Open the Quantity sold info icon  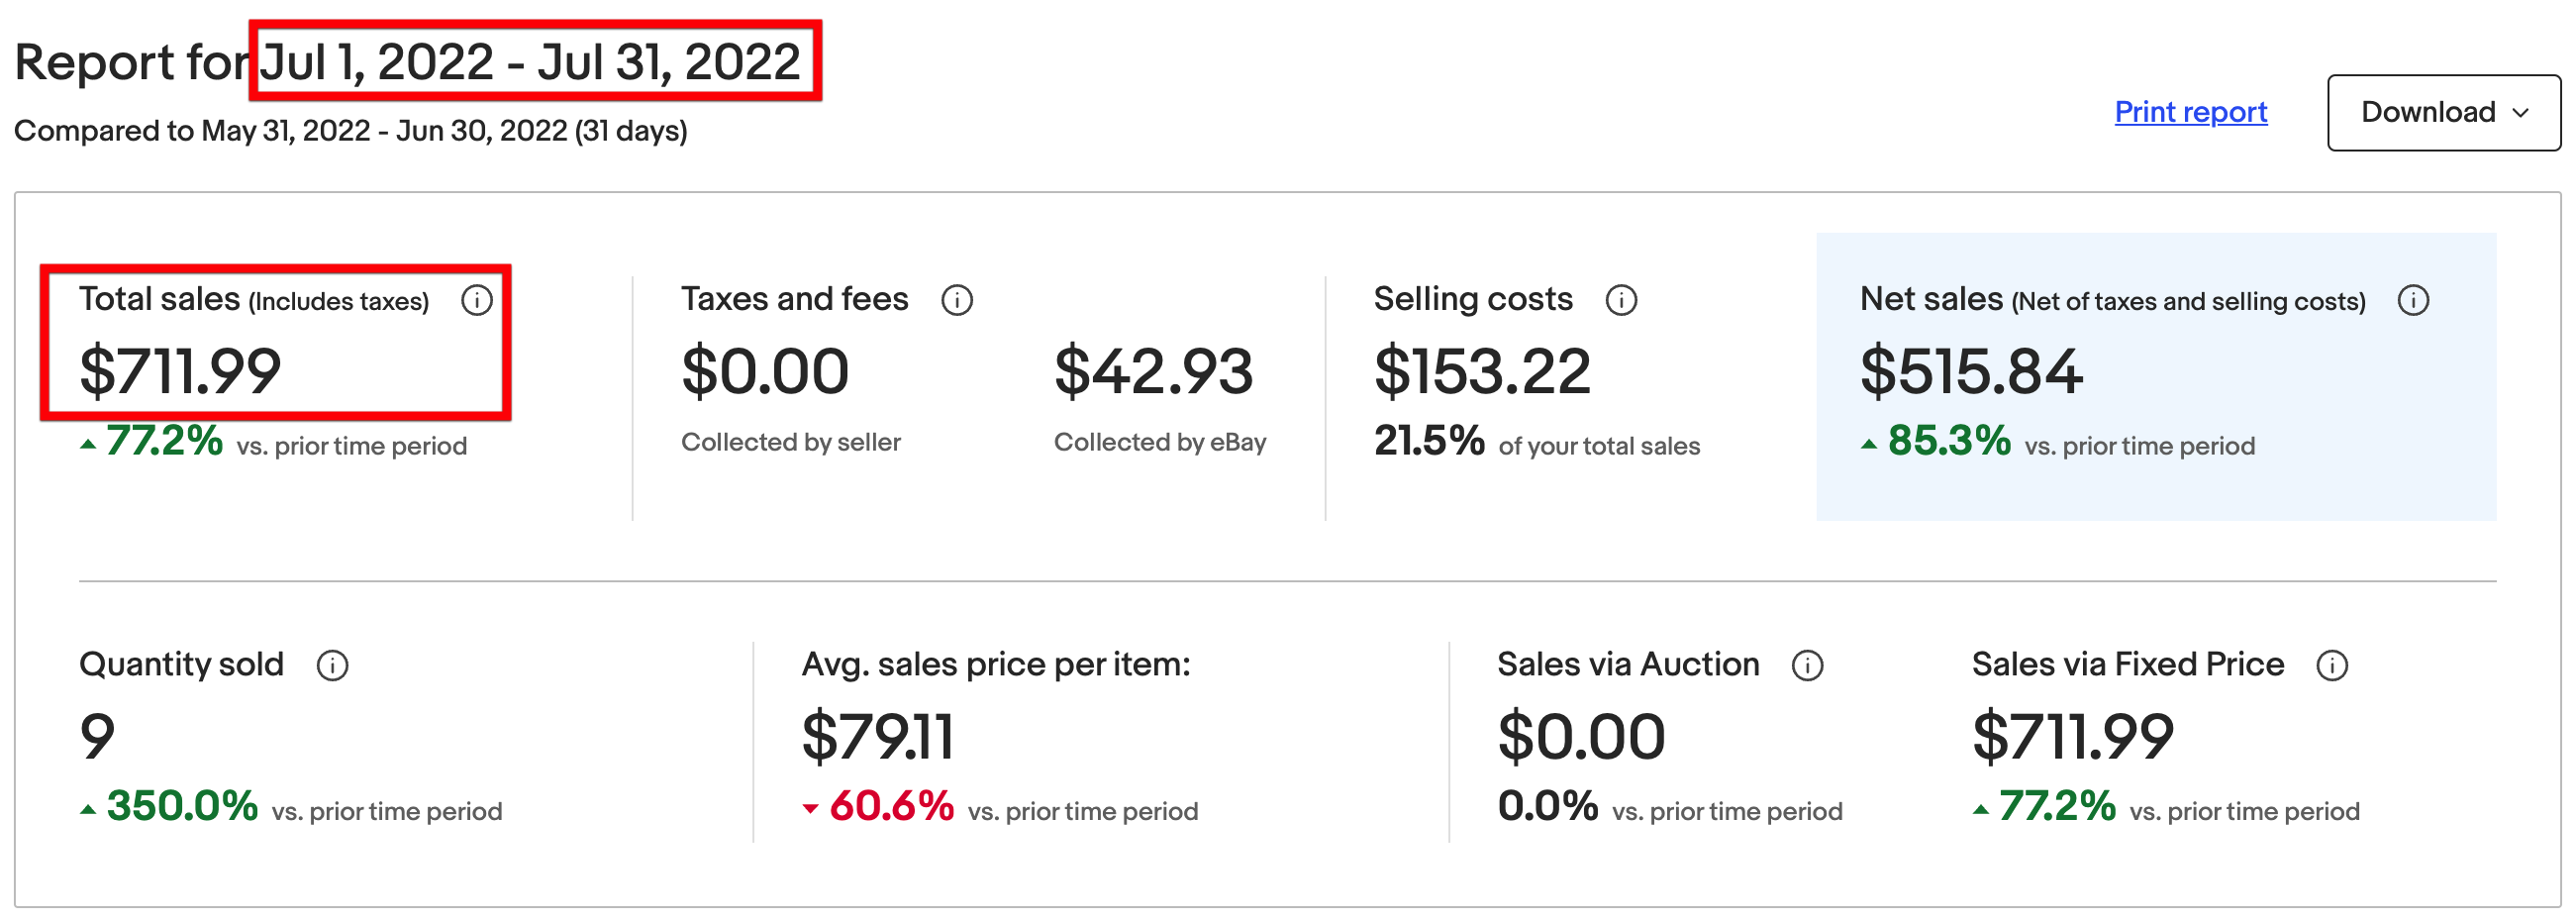tap(333, 666)
